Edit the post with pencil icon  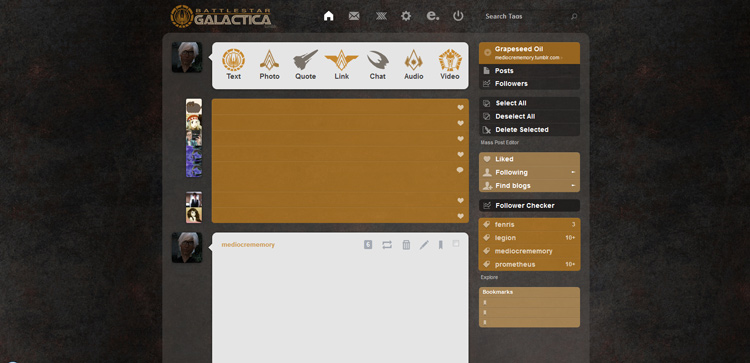point(424,245)
